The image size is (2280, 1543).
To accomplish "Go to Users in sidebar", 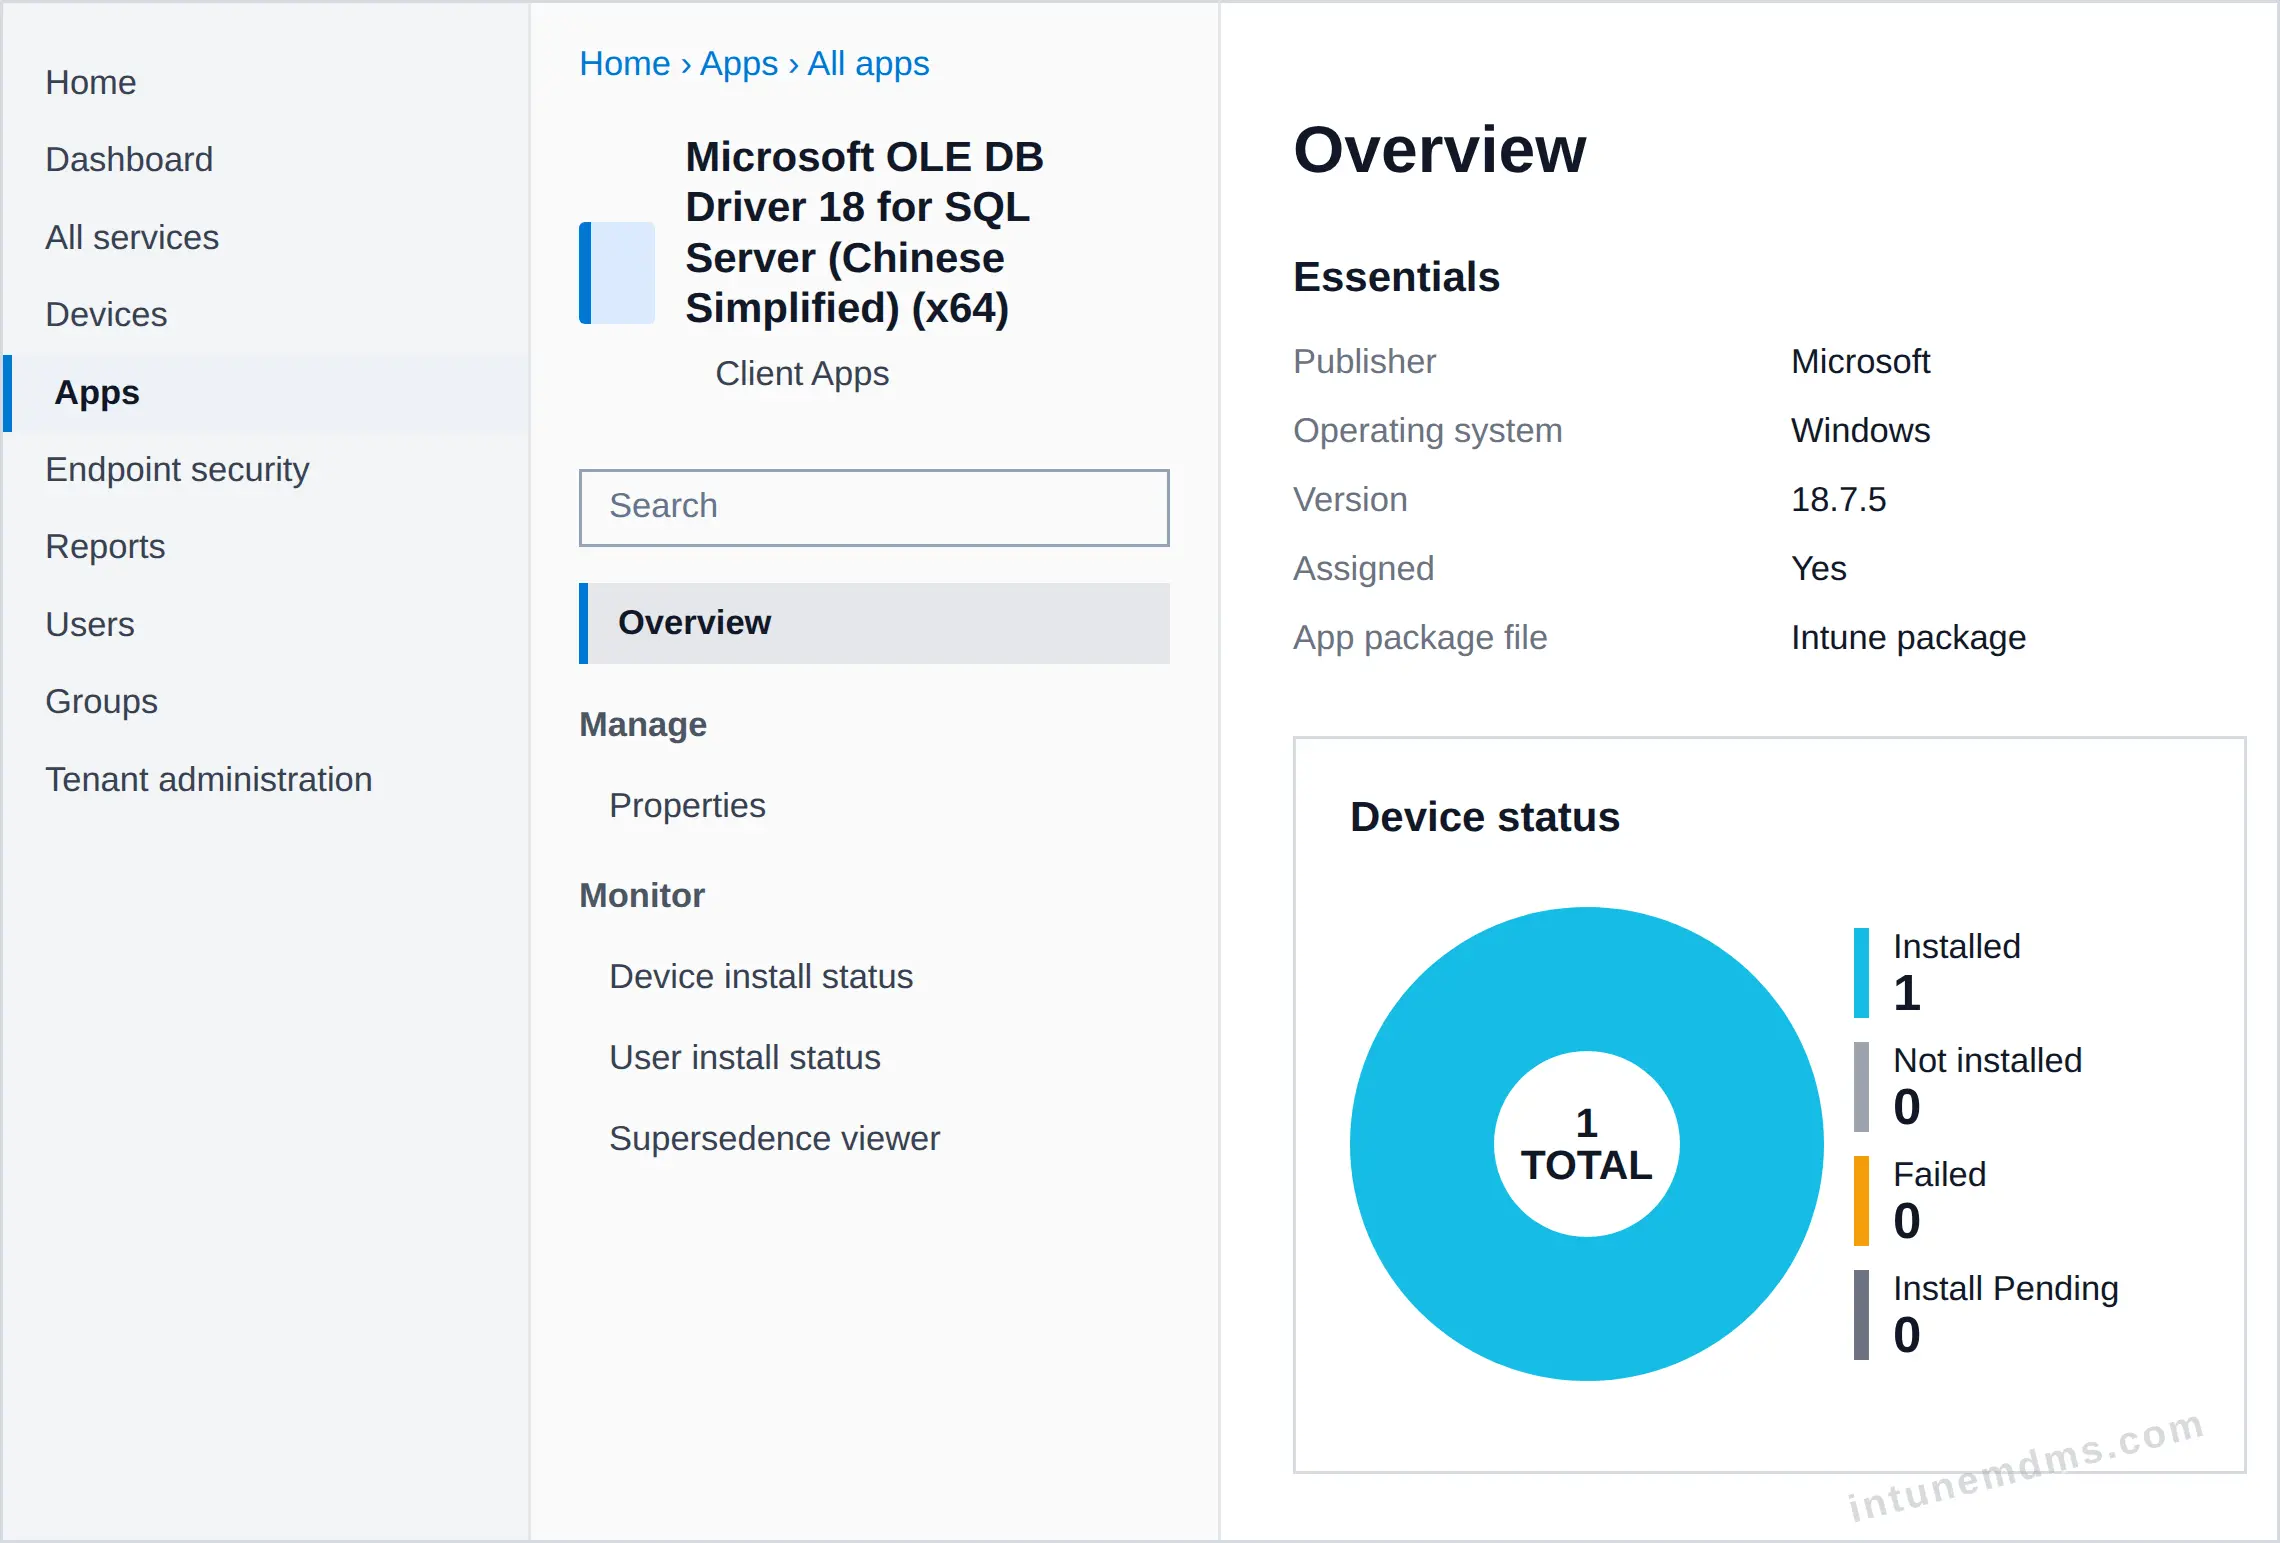I will [90, 624].
